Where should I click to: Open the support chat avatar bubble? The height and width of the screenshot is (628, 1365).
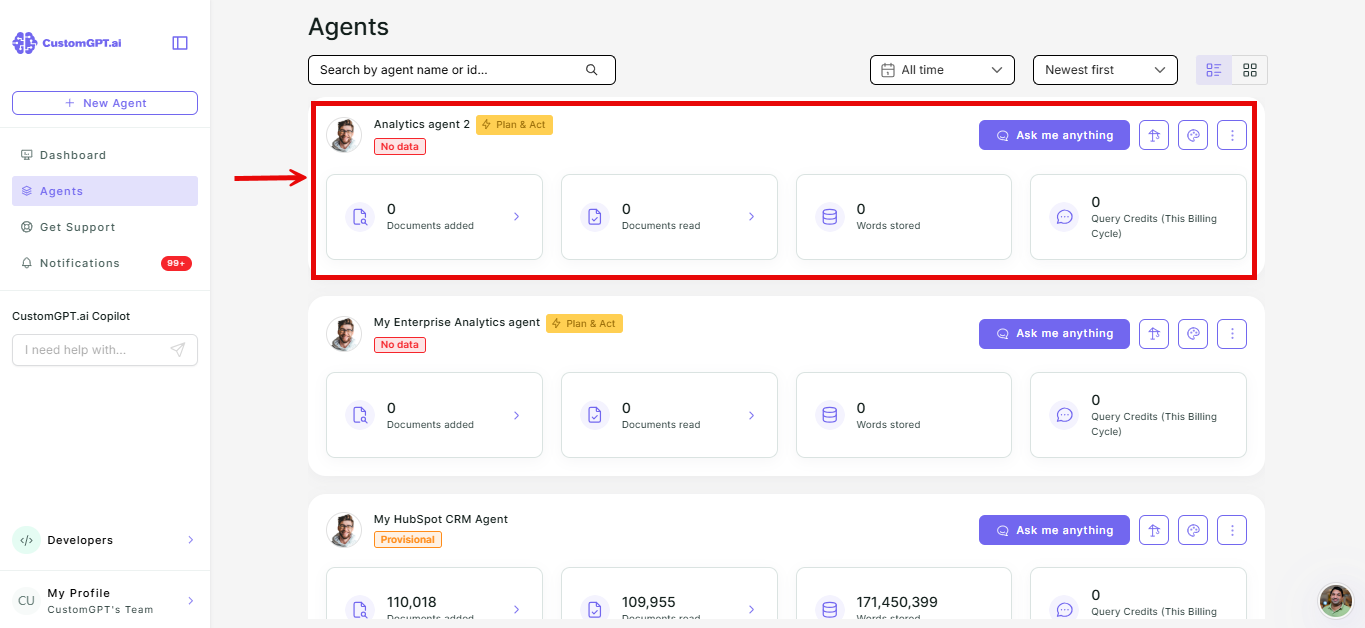[1336, 600]
